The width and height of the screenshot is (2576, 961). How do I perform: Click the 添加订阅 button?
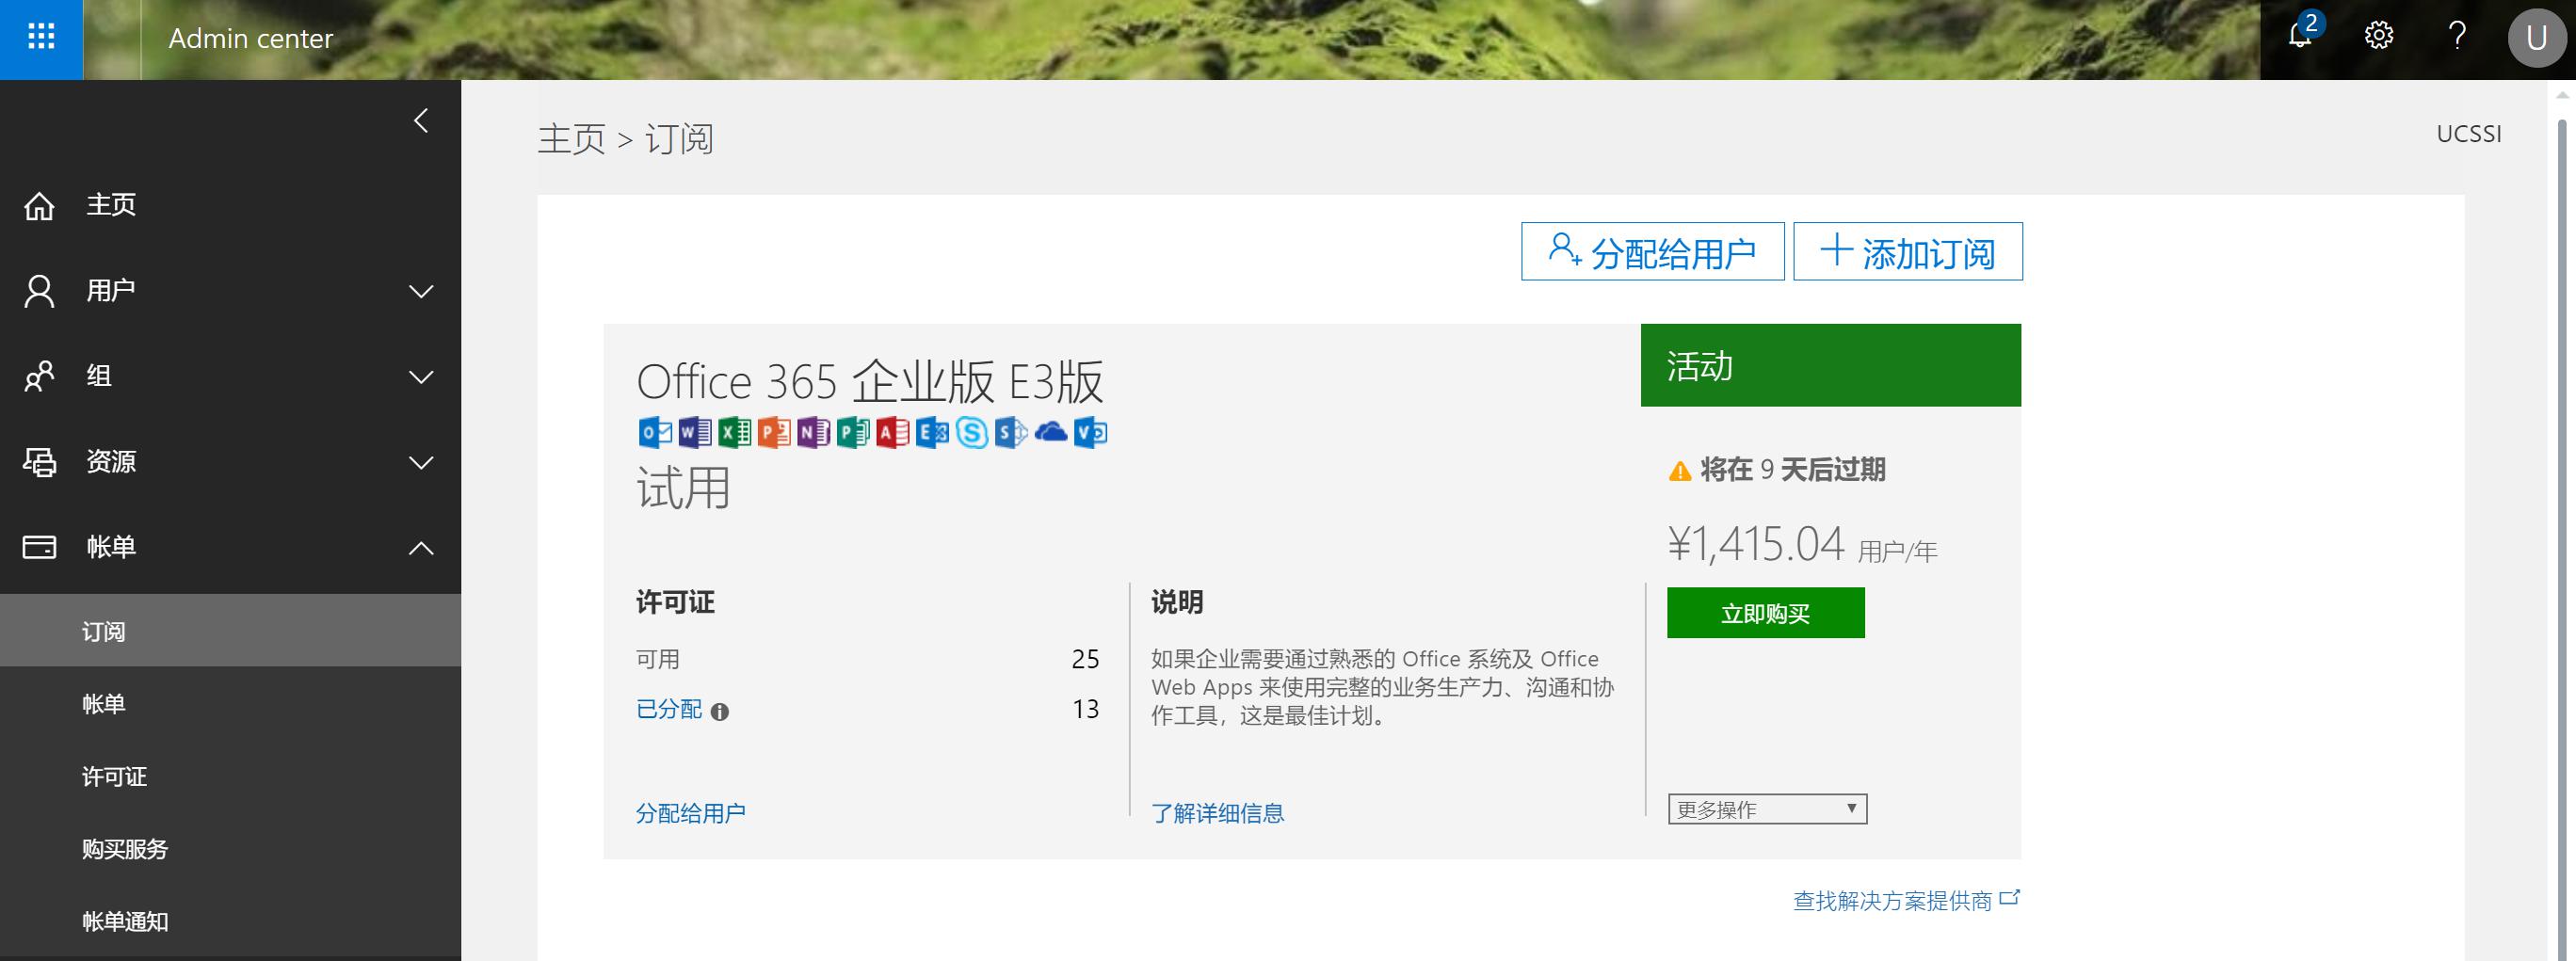[1907, 252]
